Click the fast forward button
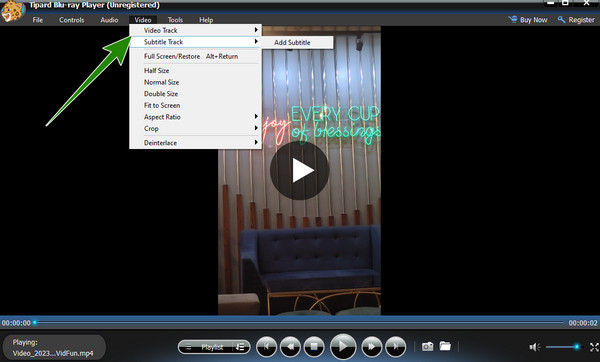This screenshot has width=600, height=362. point(372,347)
